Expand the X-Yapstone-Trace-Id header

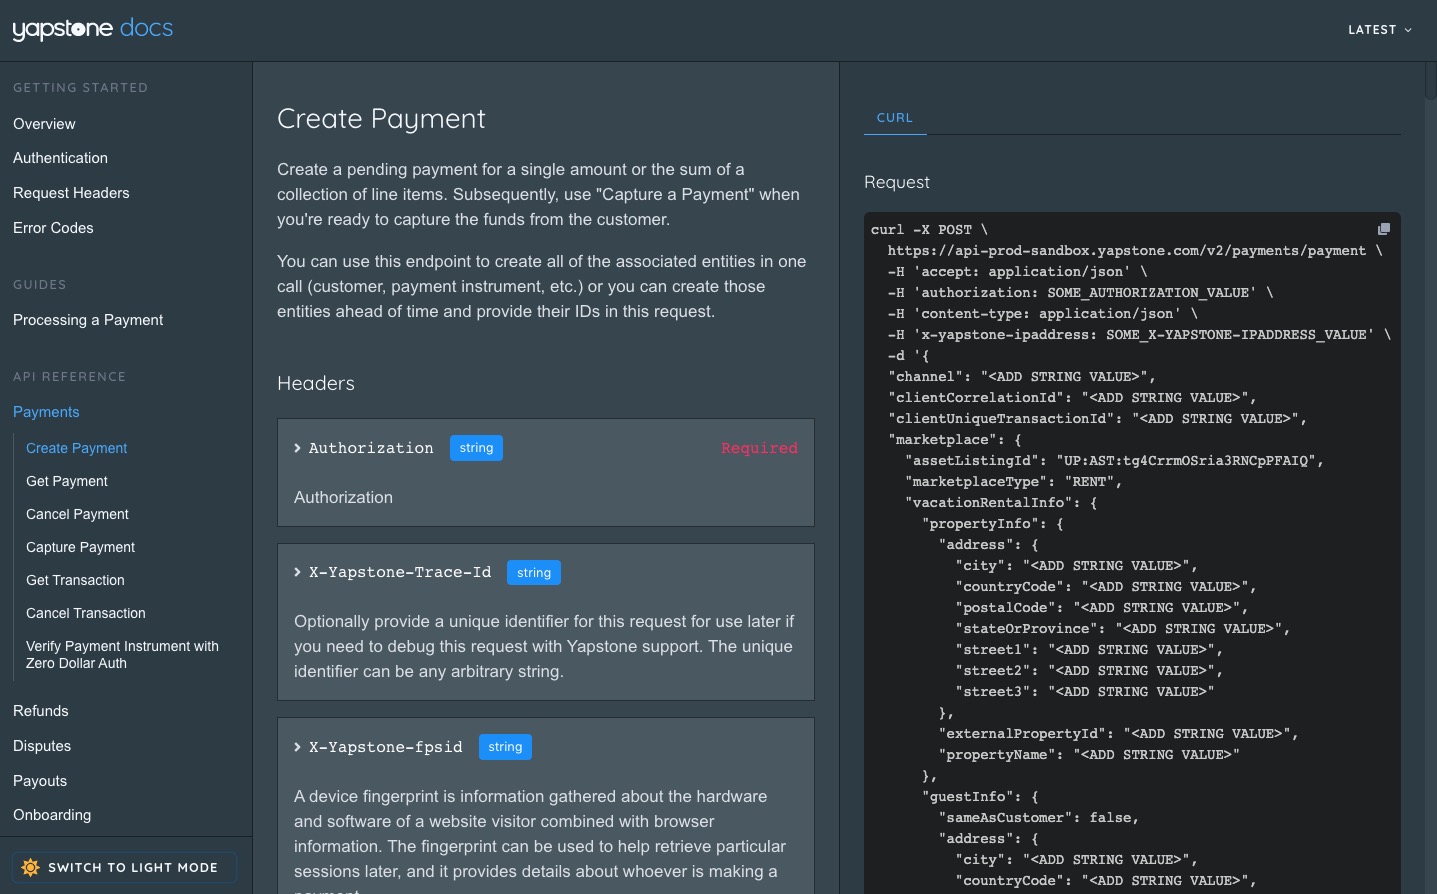point(298,572)
